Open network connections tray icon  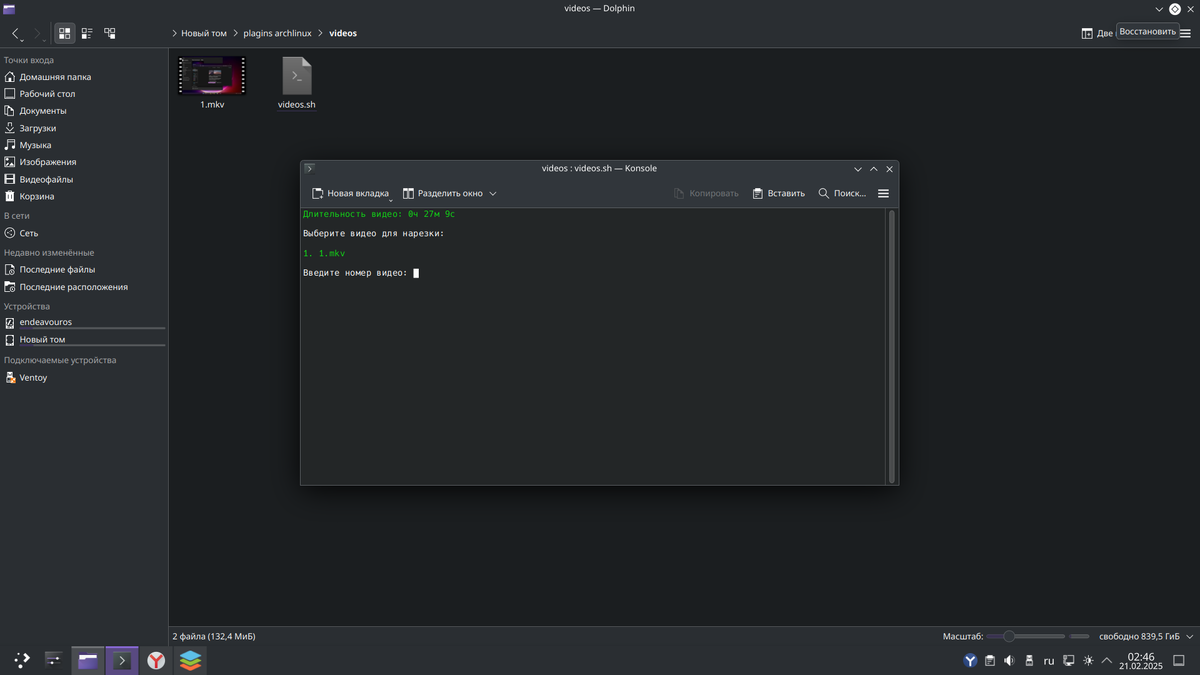point(1069,661)
